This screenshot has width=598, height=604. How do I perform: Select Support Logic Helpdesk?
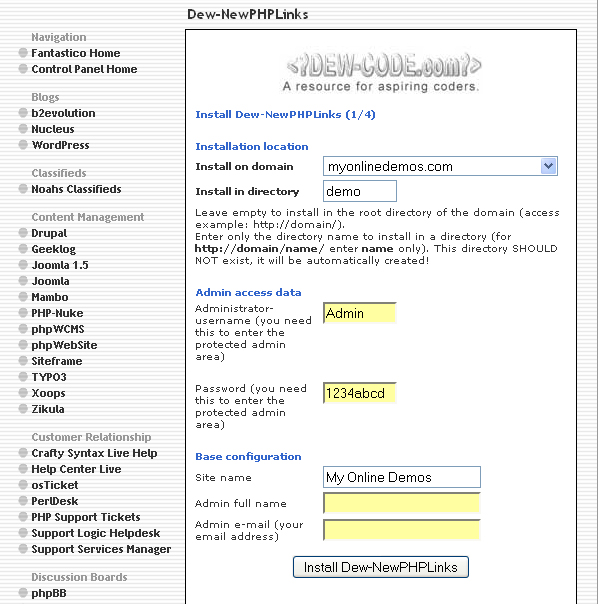coord(96,533)
